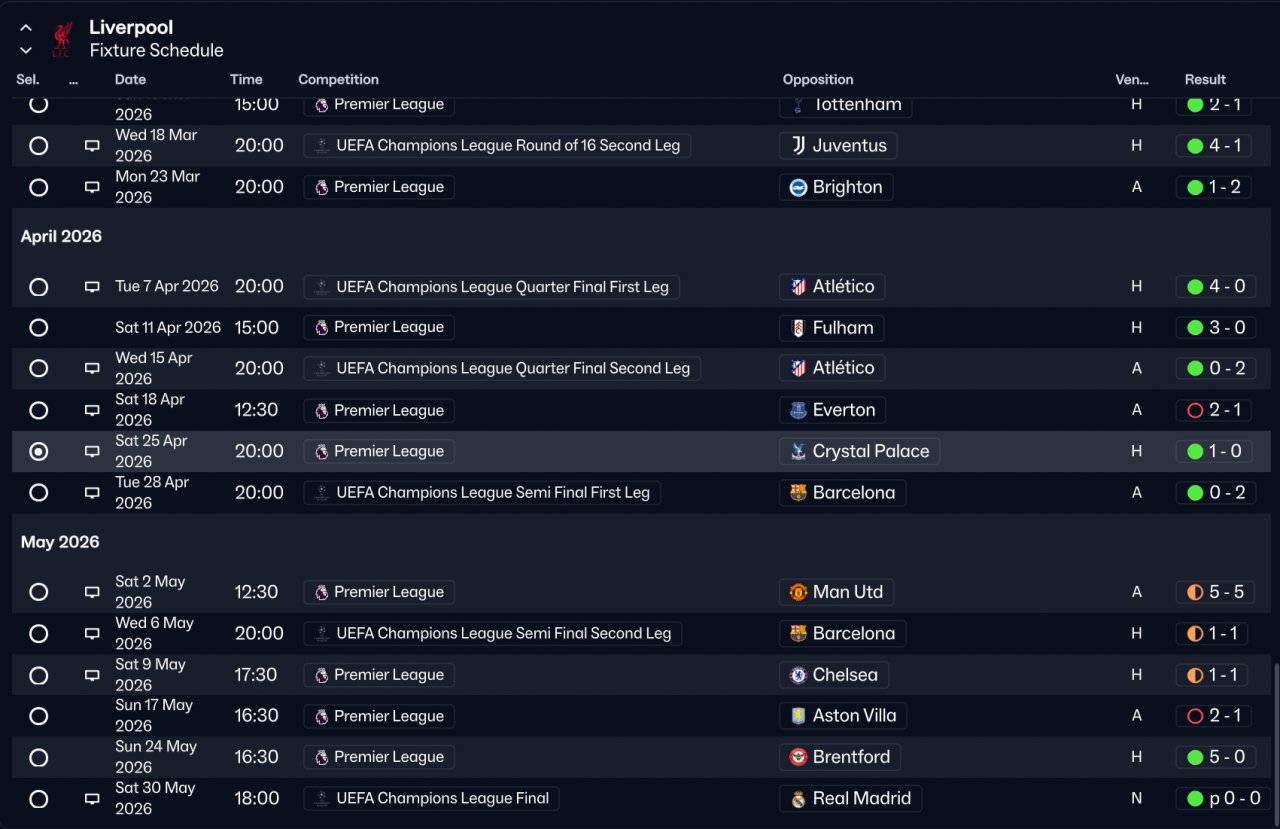Collapse the April 2026 month group

click(x=61, y=237)
